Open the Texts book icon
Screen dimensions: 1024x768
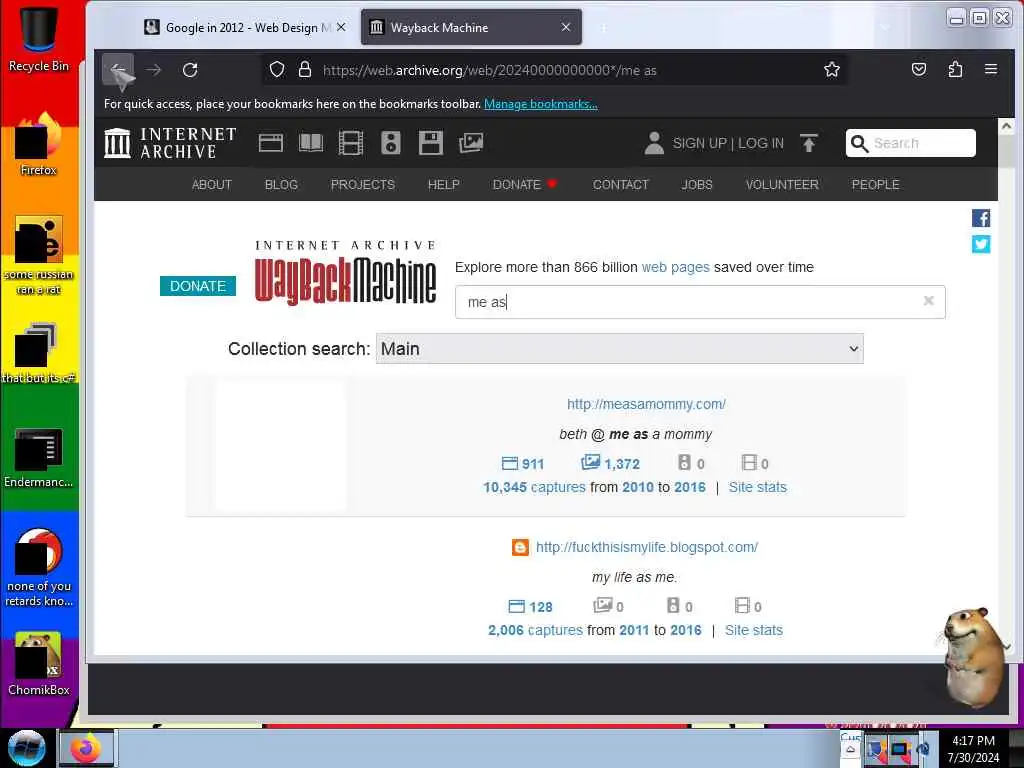[x=311, y=143]
